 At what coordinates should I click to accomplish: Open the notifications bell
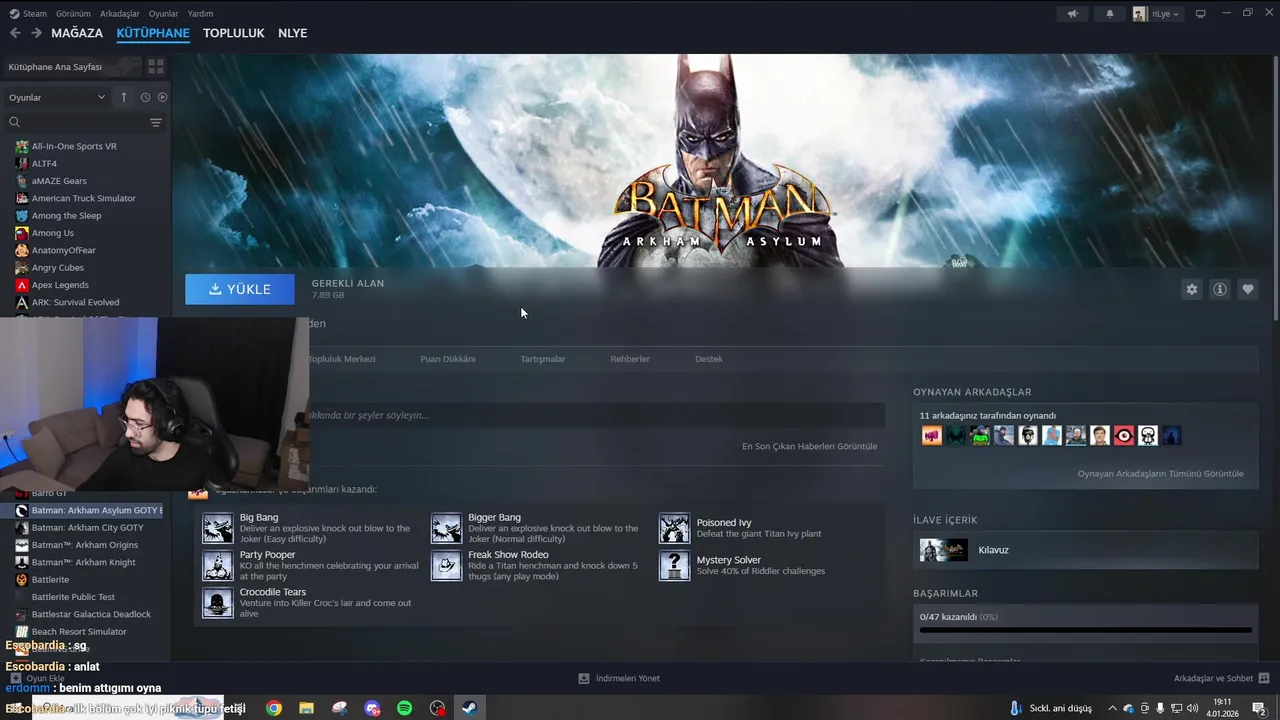click(1109, 14)
